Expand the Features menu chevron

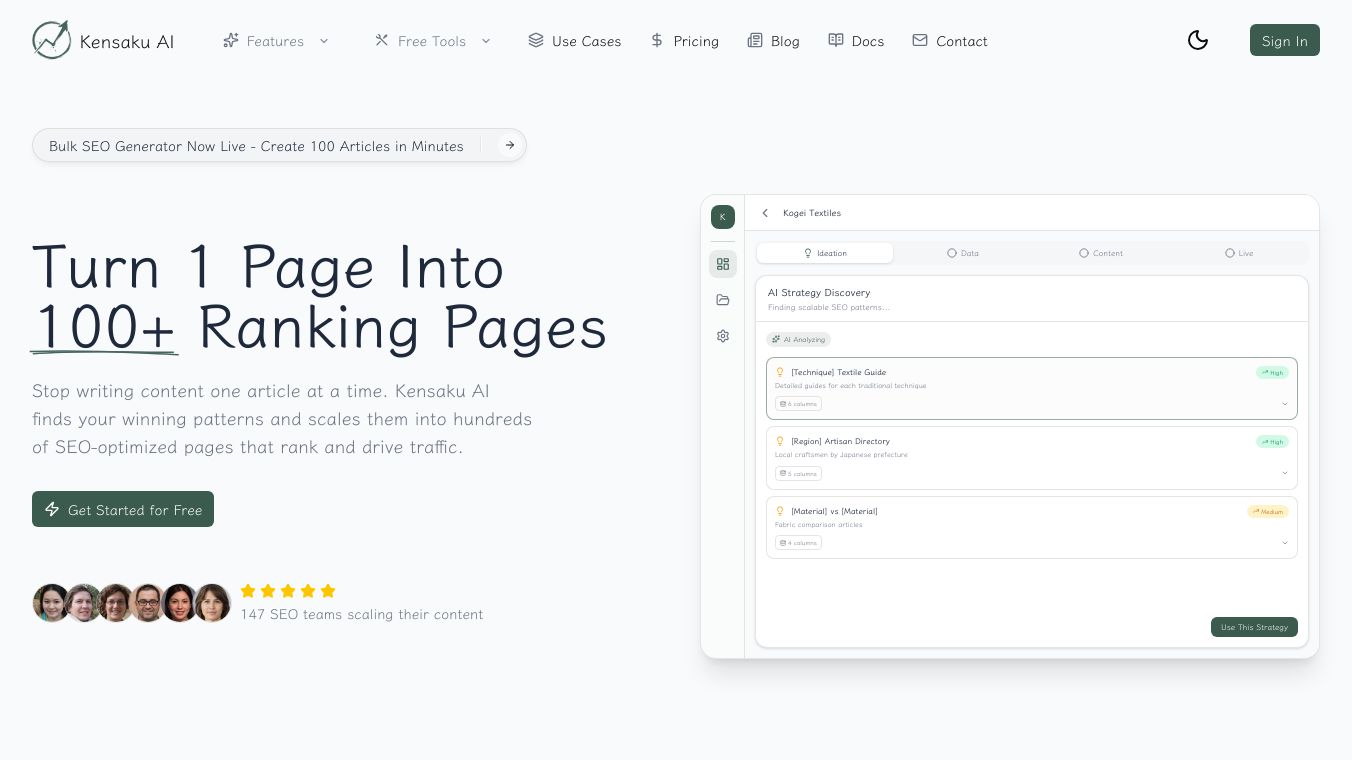pyautogui.click(x=324, y=41)
